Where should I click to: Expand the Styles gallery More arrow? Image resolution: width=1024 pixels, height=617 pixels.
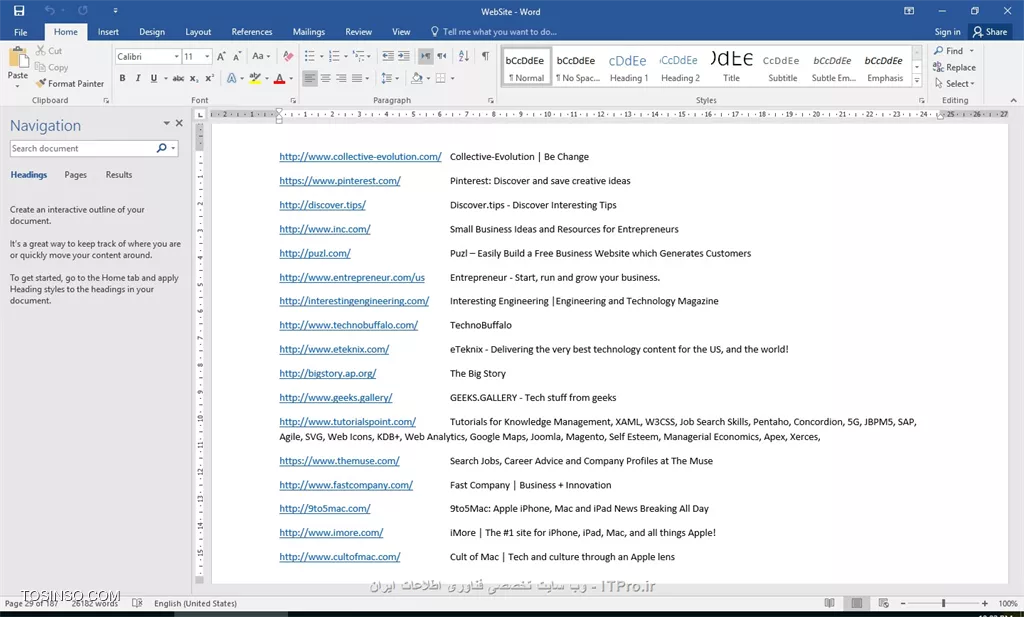[x=917, y=81]
